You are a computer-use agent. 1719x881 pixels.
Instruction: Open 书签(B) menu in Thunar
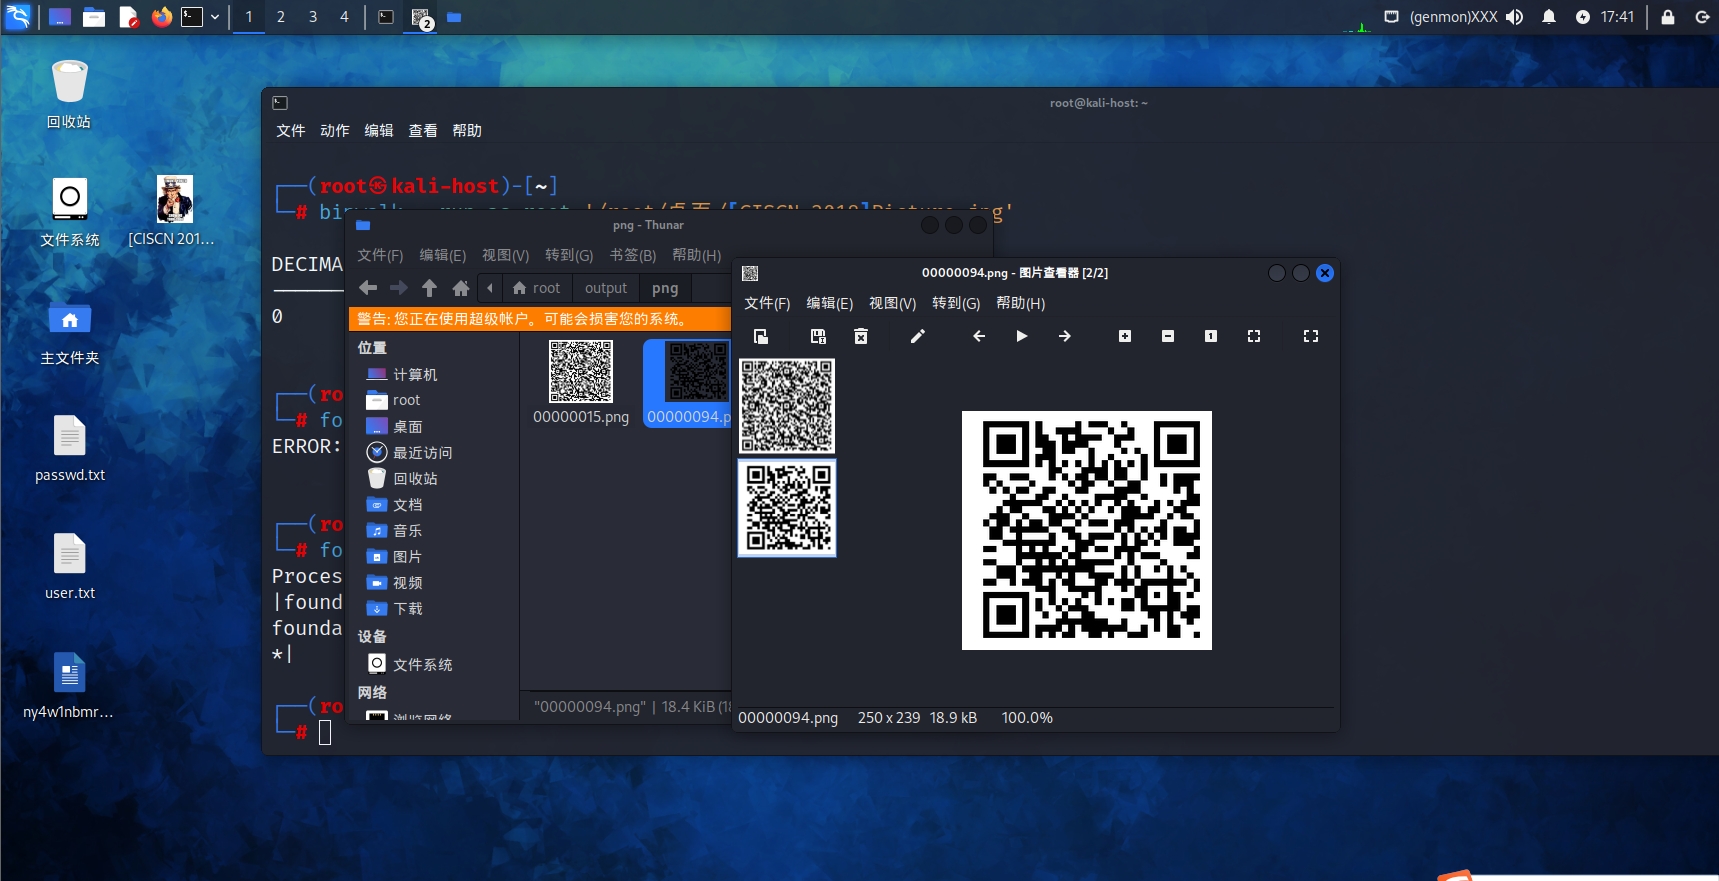632,255
